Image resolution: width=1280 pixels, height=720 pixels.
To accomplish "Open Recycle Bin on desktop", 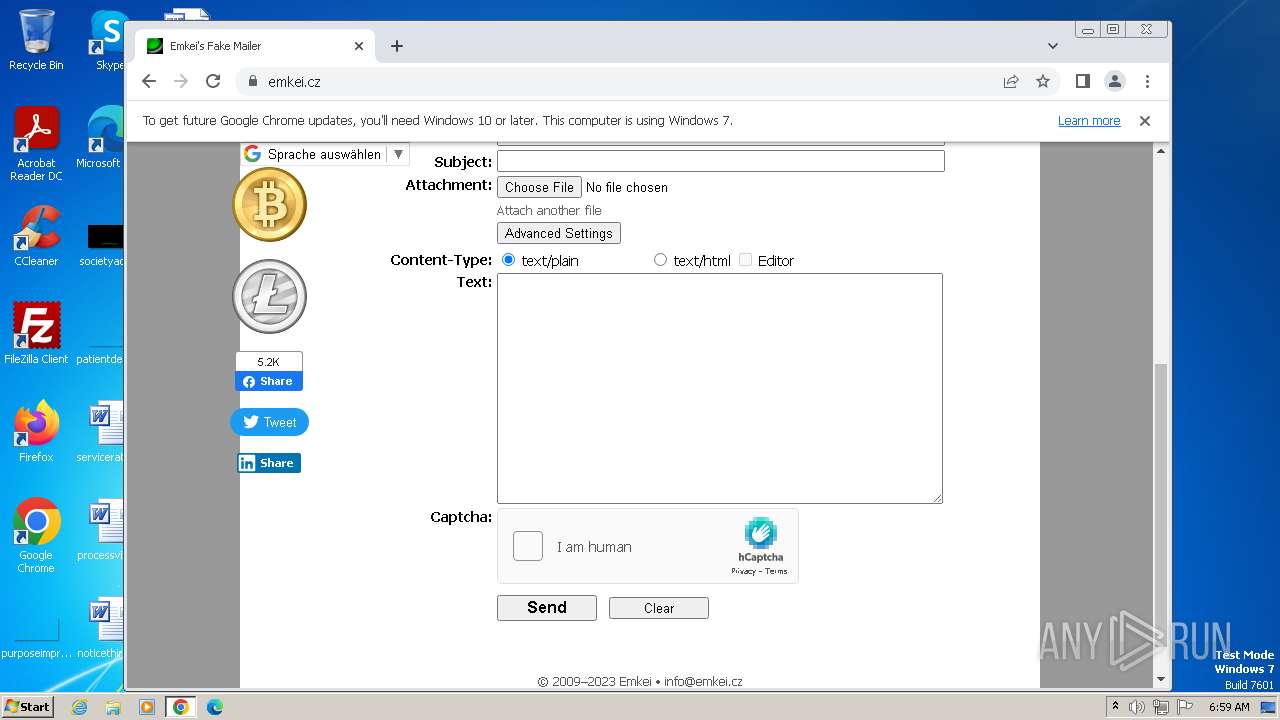I will pos(36,40).
